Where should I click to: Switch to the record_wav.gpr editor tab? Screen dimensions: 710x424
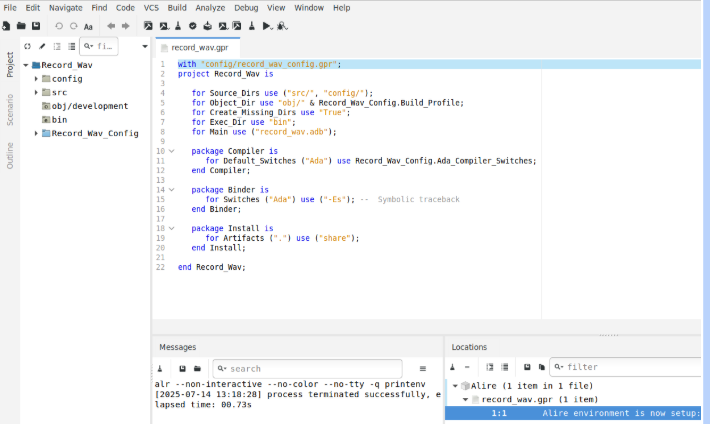(x=198, y=48)
